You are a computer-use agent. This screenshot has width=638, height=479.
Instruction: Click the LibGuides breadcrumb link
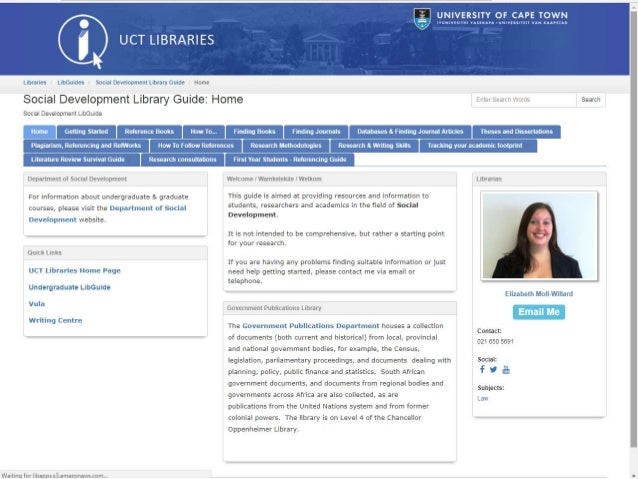70,82
